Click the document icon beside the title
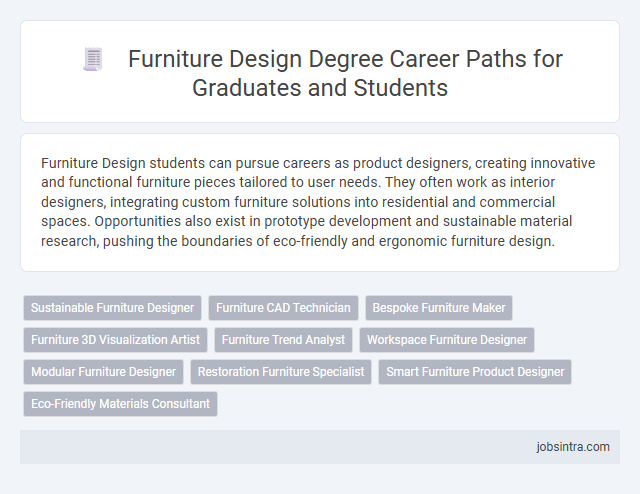The width and height of the screenshot is (640, 494). pos(93,59)
